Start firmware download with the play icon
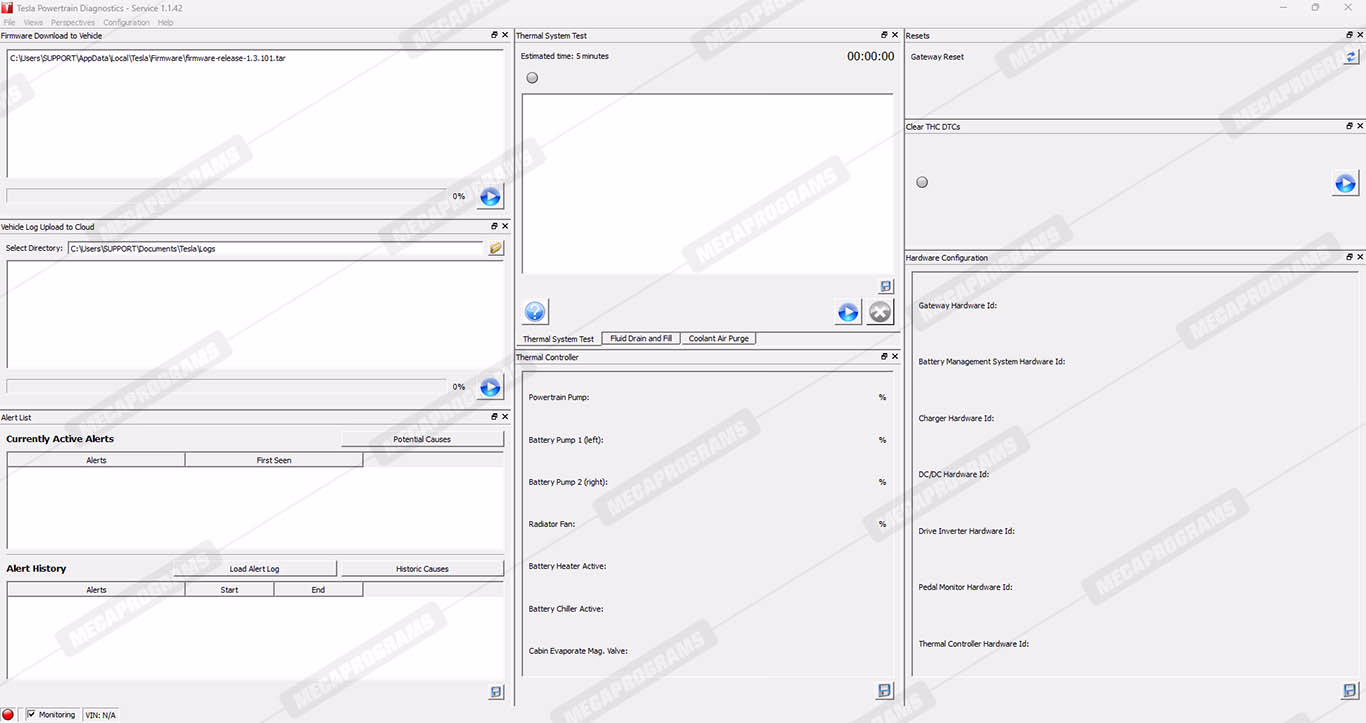This screenshot has width=1366, height=723. (x=490, y=197)
